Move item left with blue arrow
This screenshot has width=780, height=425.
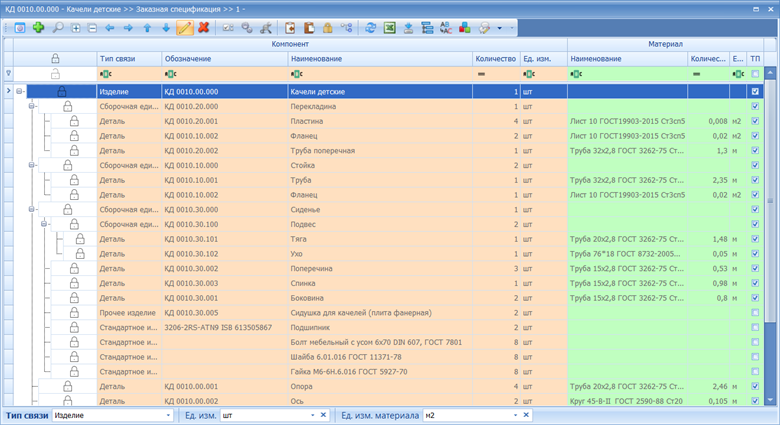pos(109,28)
